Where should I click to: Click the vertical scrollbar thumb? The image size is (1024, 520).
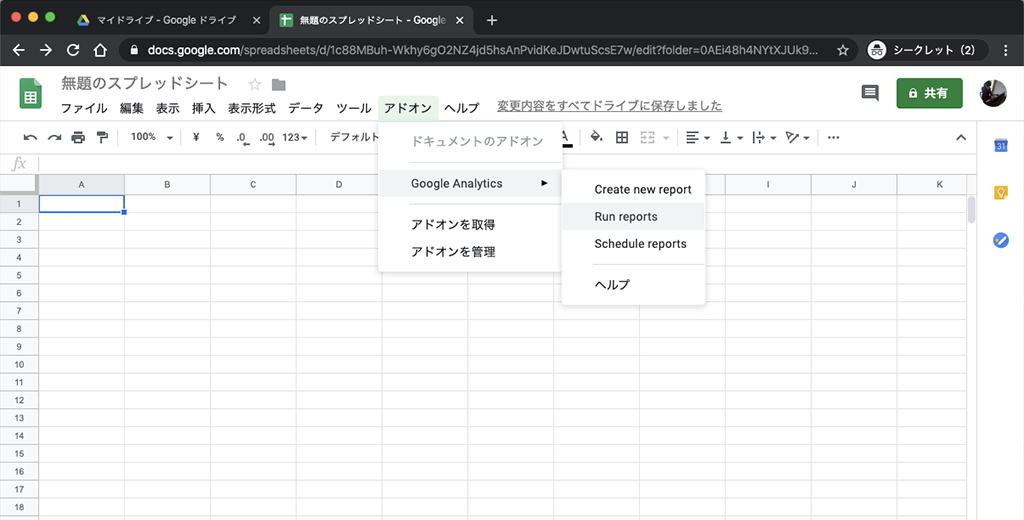tap(971, 209)
